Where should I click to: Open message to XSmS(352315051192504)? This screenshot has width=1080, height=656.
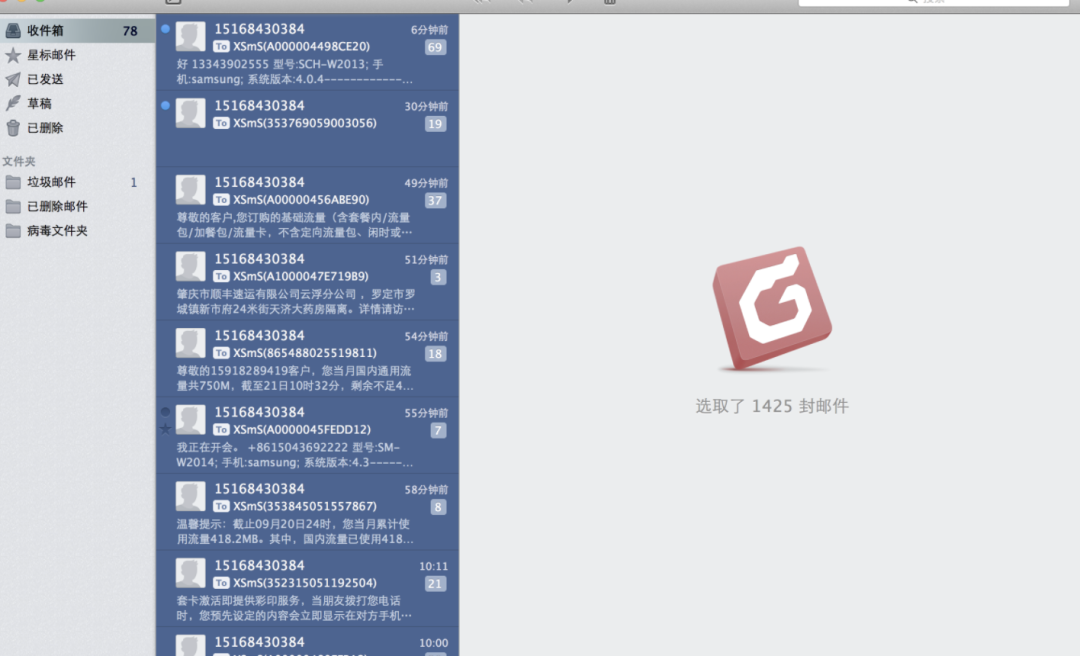(x=307, y=588)
